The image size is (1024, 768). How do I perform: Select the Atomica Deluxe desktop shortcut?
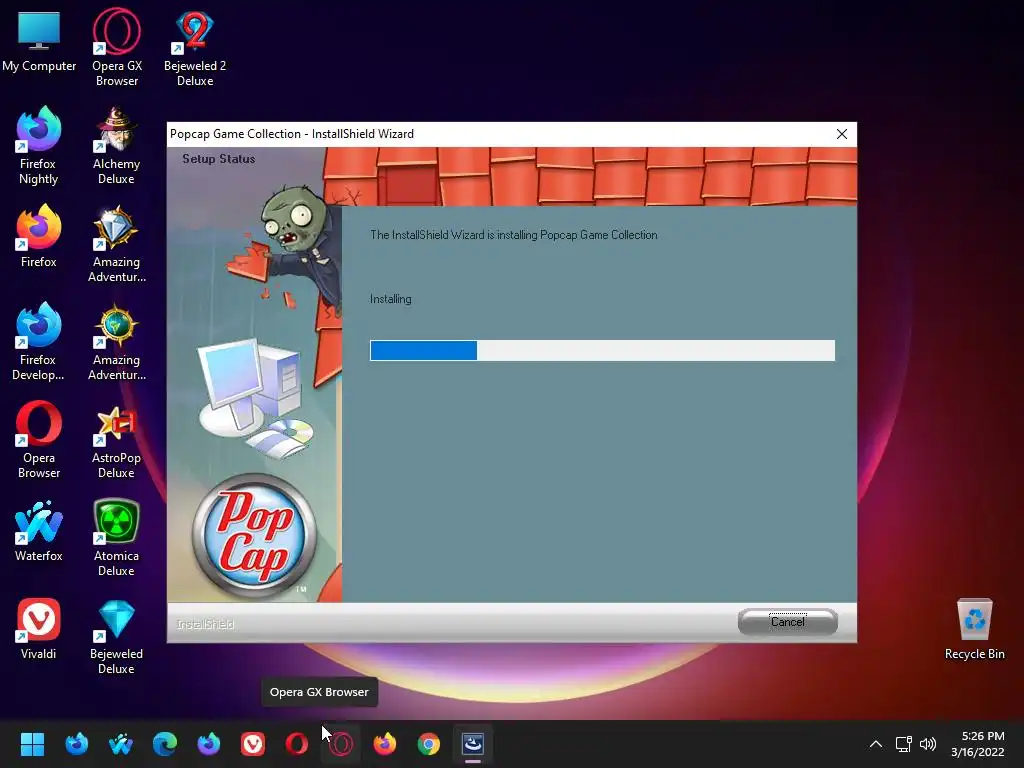point(116,537)
